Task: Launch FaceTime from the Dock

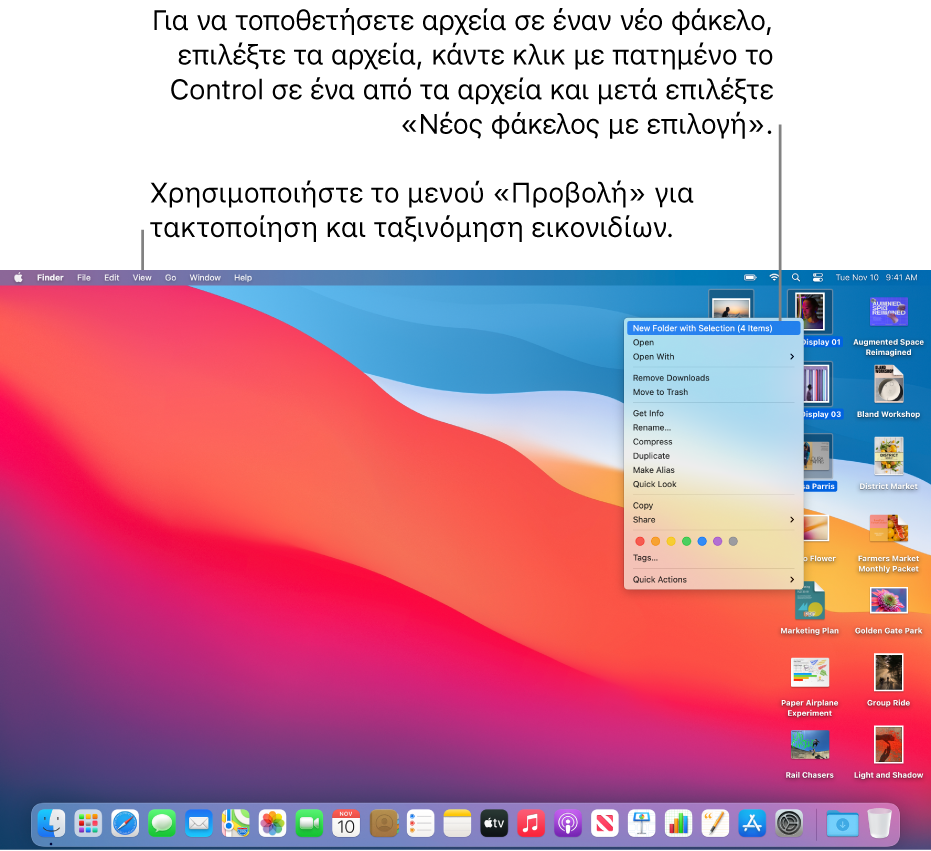Action: click(309, 824)
